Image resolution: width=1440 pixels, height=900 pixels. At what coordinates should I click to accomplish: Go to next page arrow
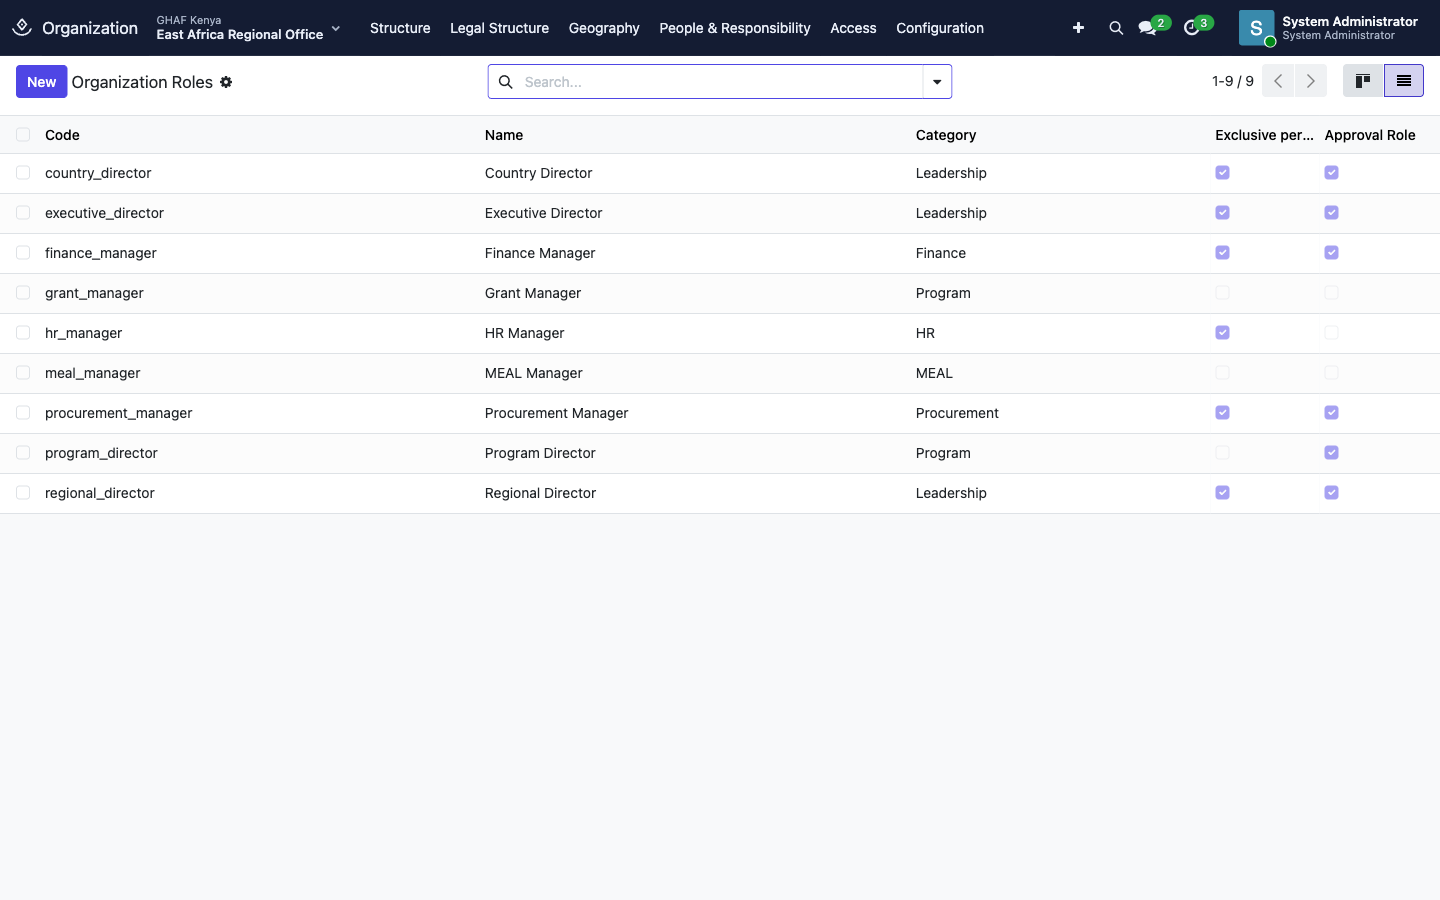coord(1311,81)
